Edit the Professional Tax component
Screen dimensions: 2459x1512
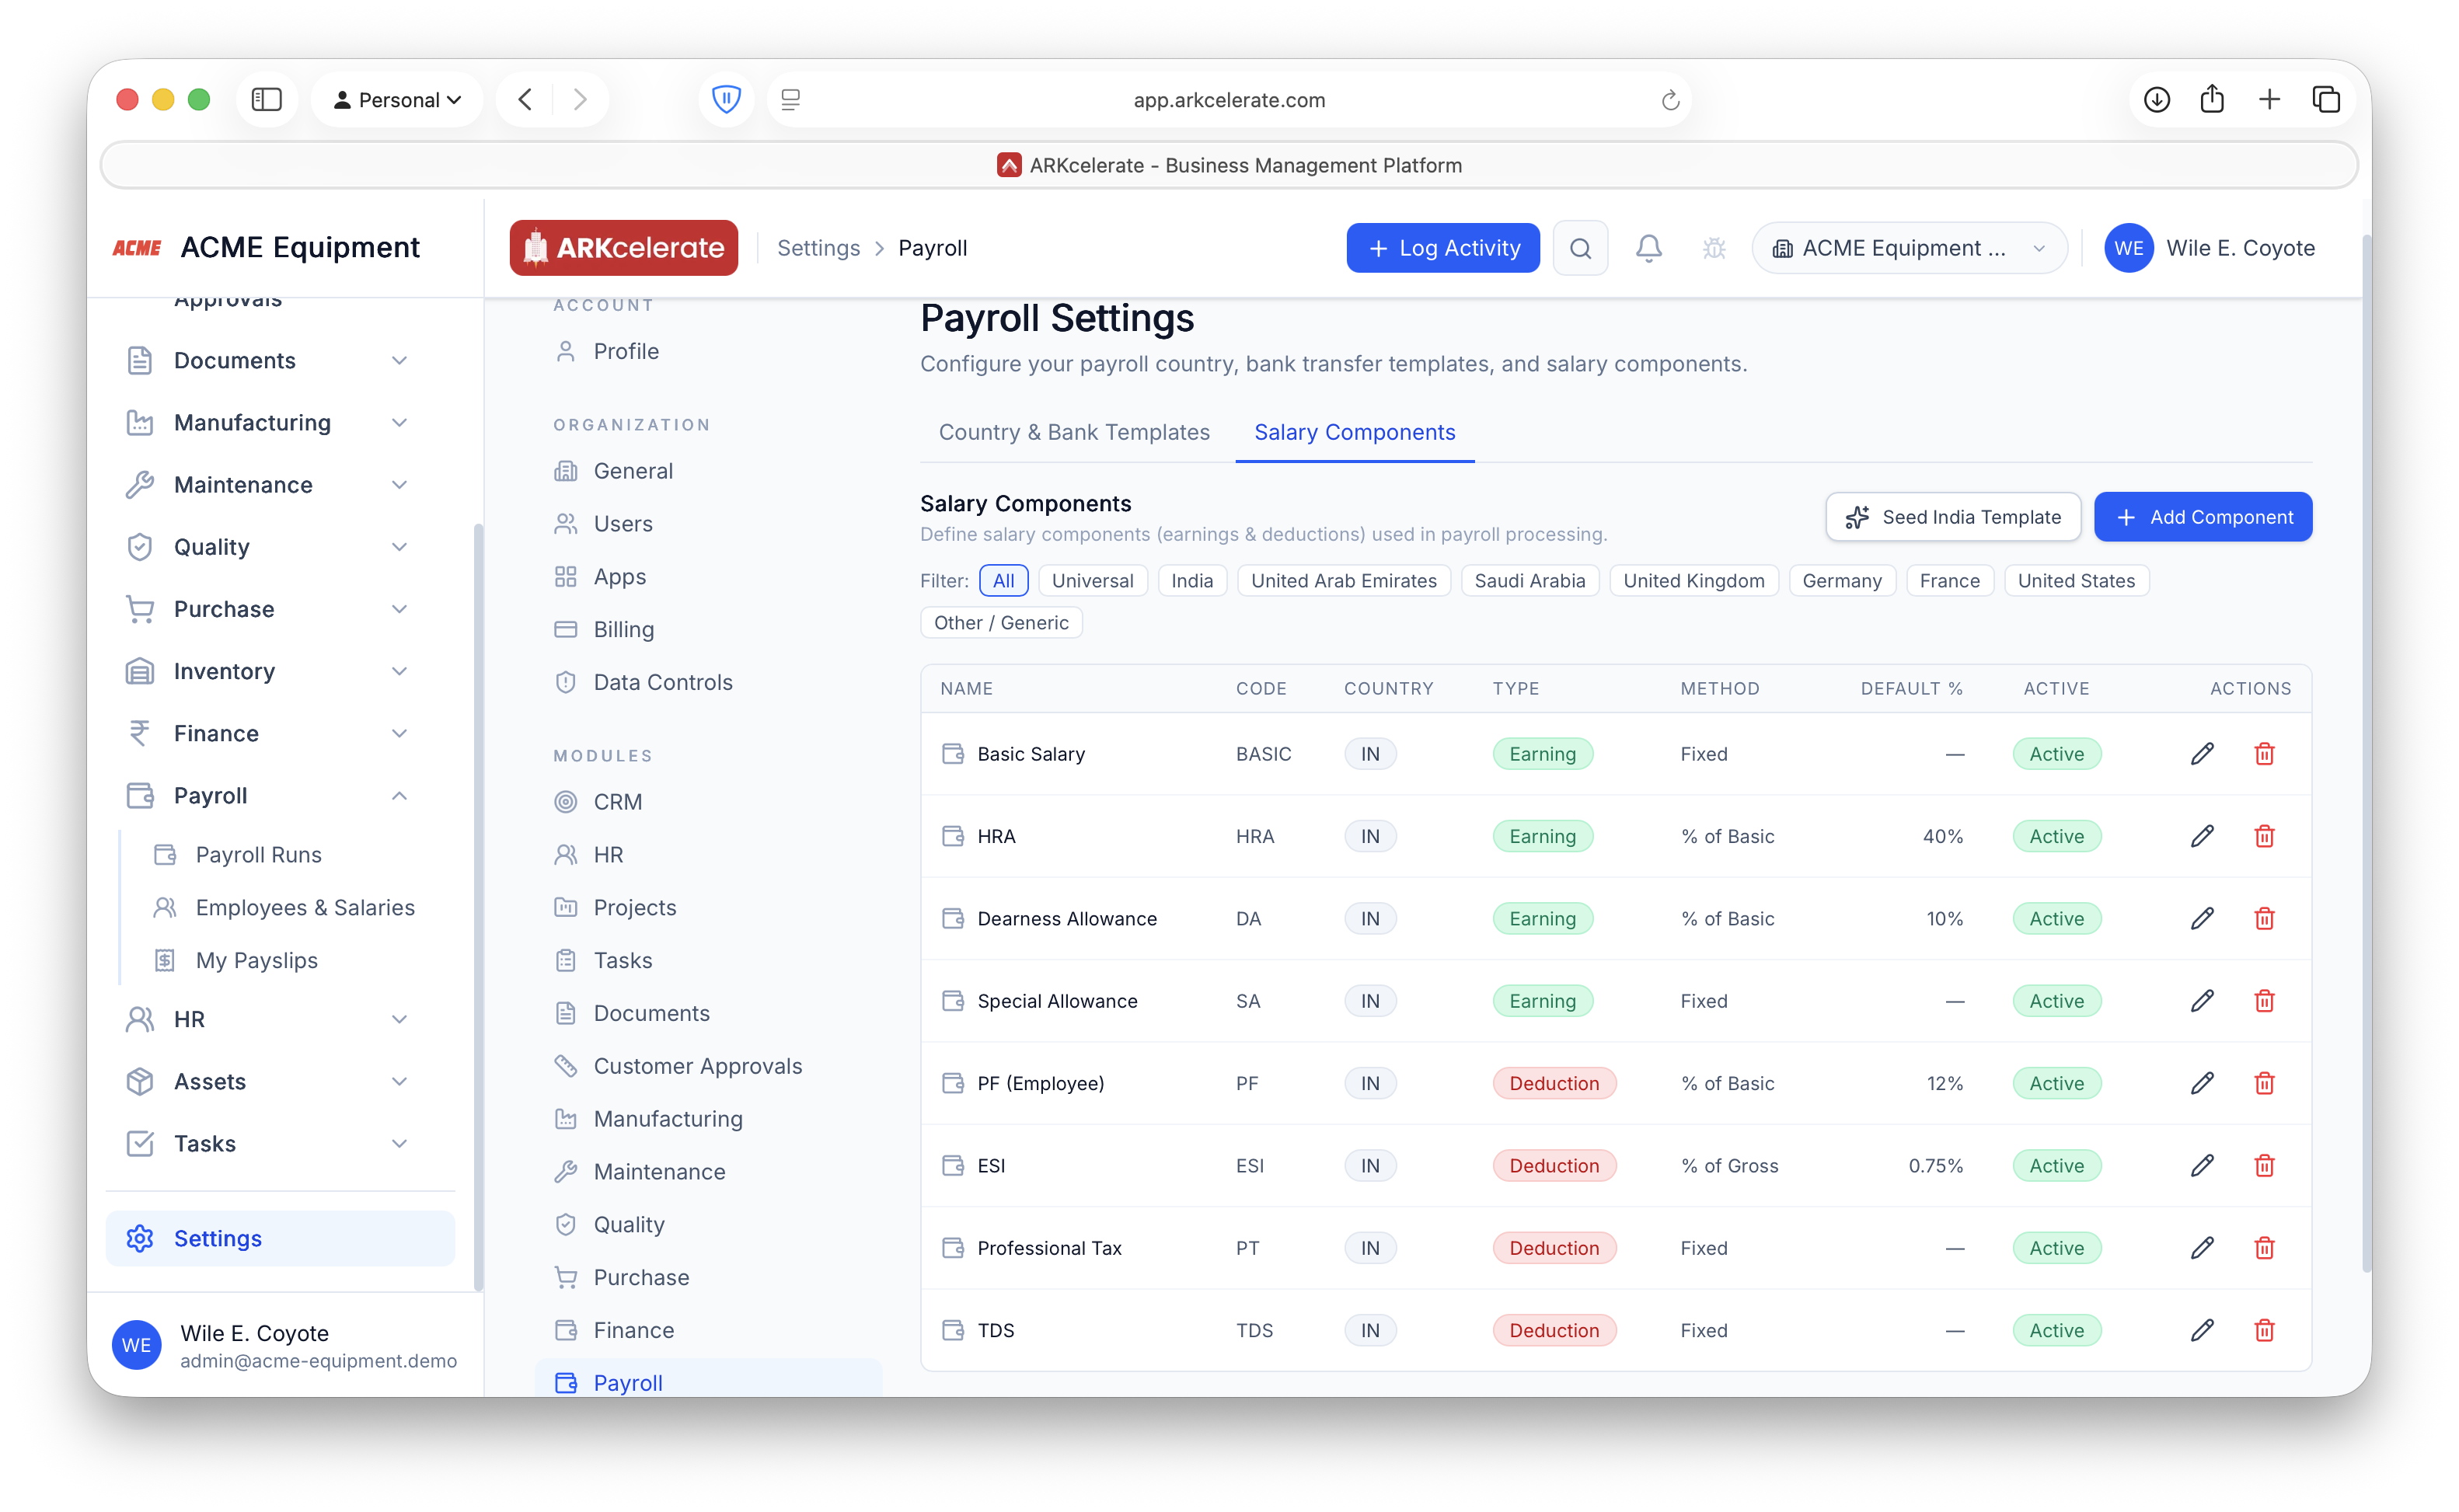click(x=2202, y=1248)
